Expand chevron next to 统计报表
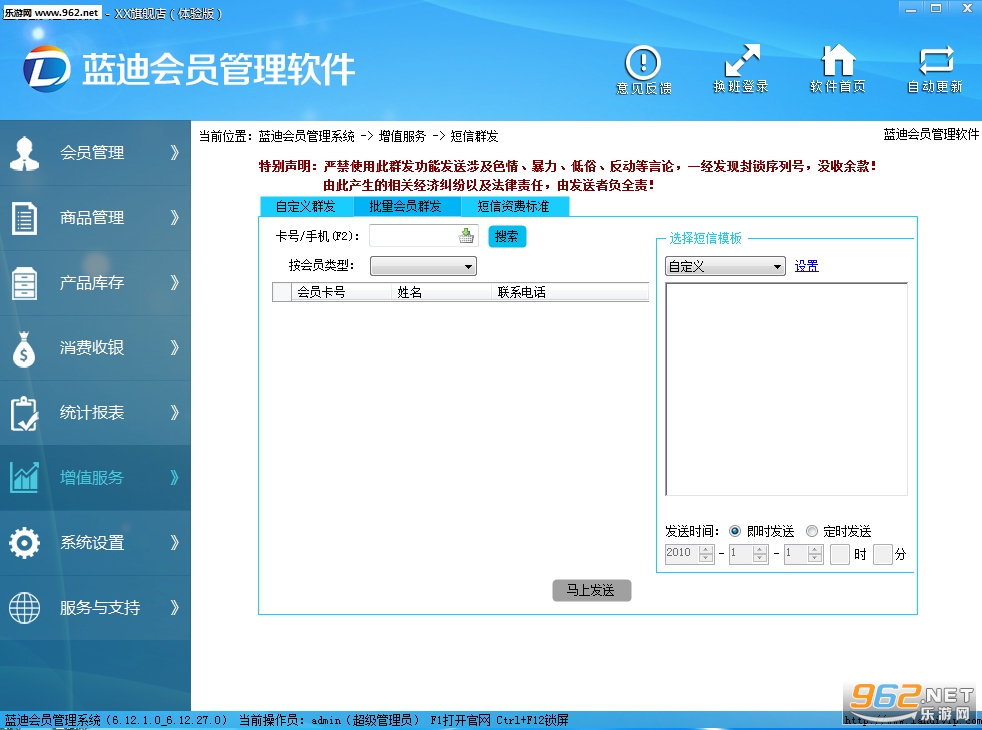982x730 pixels. pos(175,413)
